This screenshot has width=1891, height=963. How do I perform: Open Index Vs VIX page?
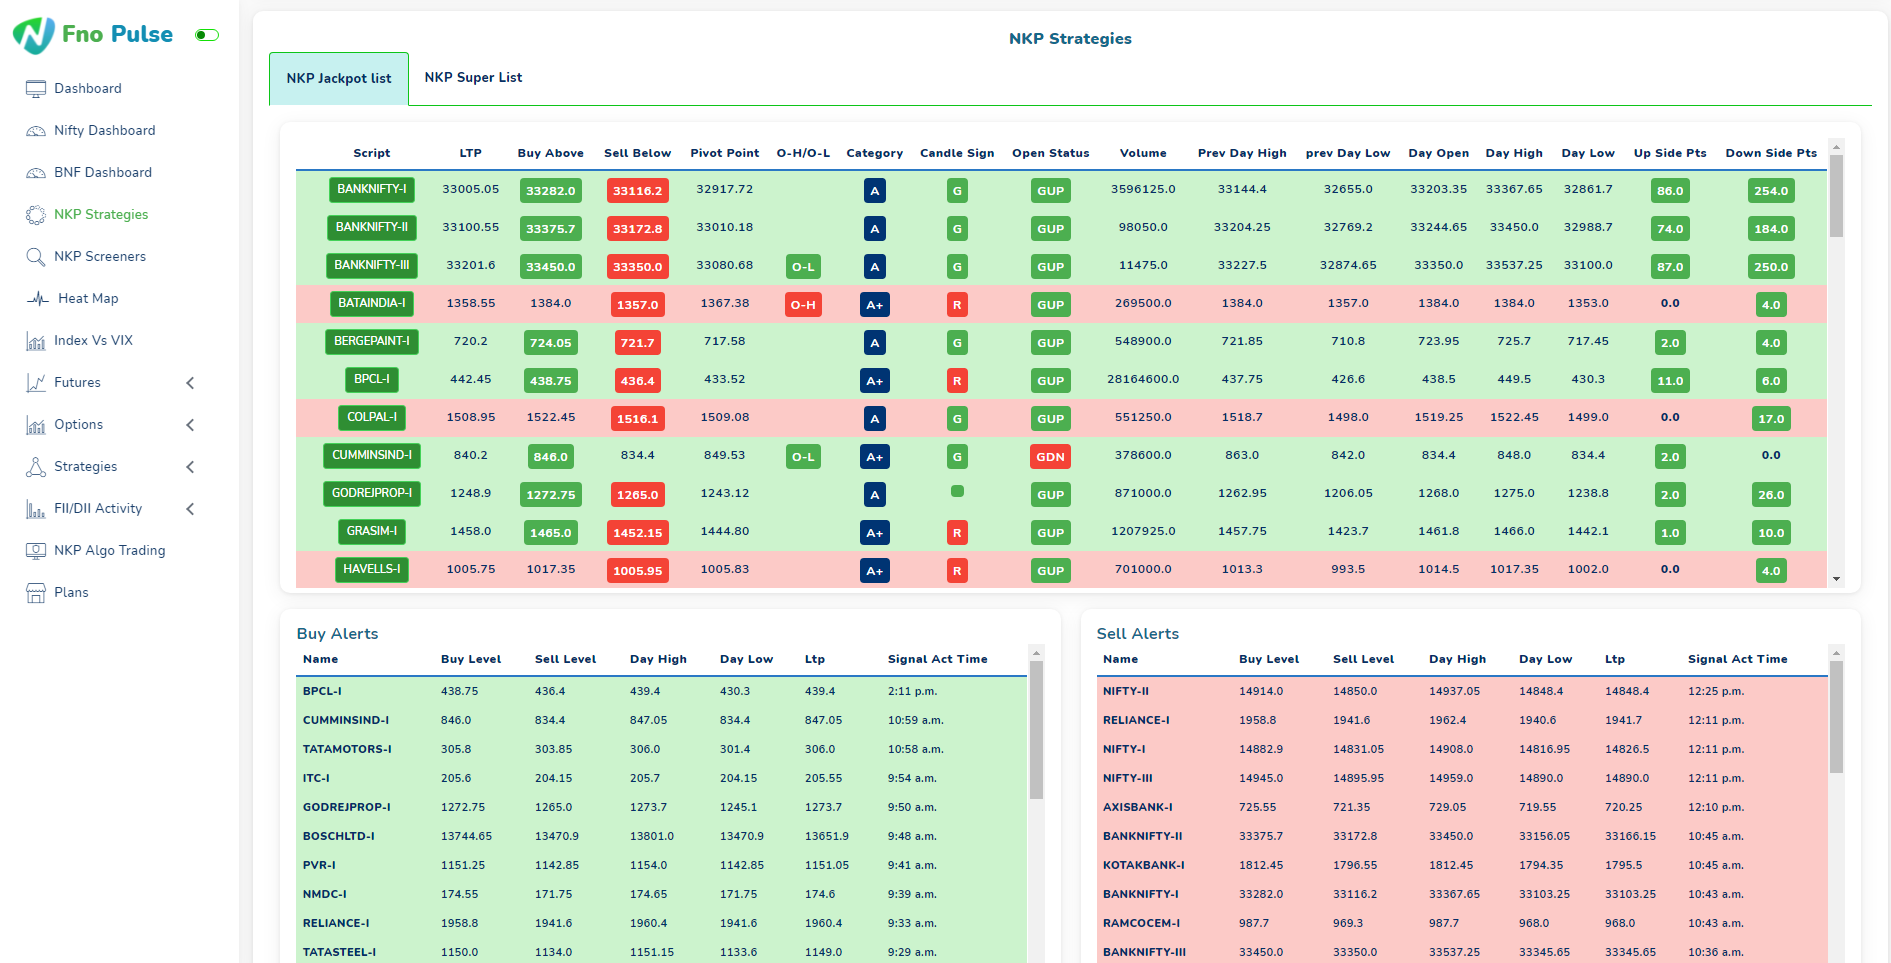pos(93,341)
